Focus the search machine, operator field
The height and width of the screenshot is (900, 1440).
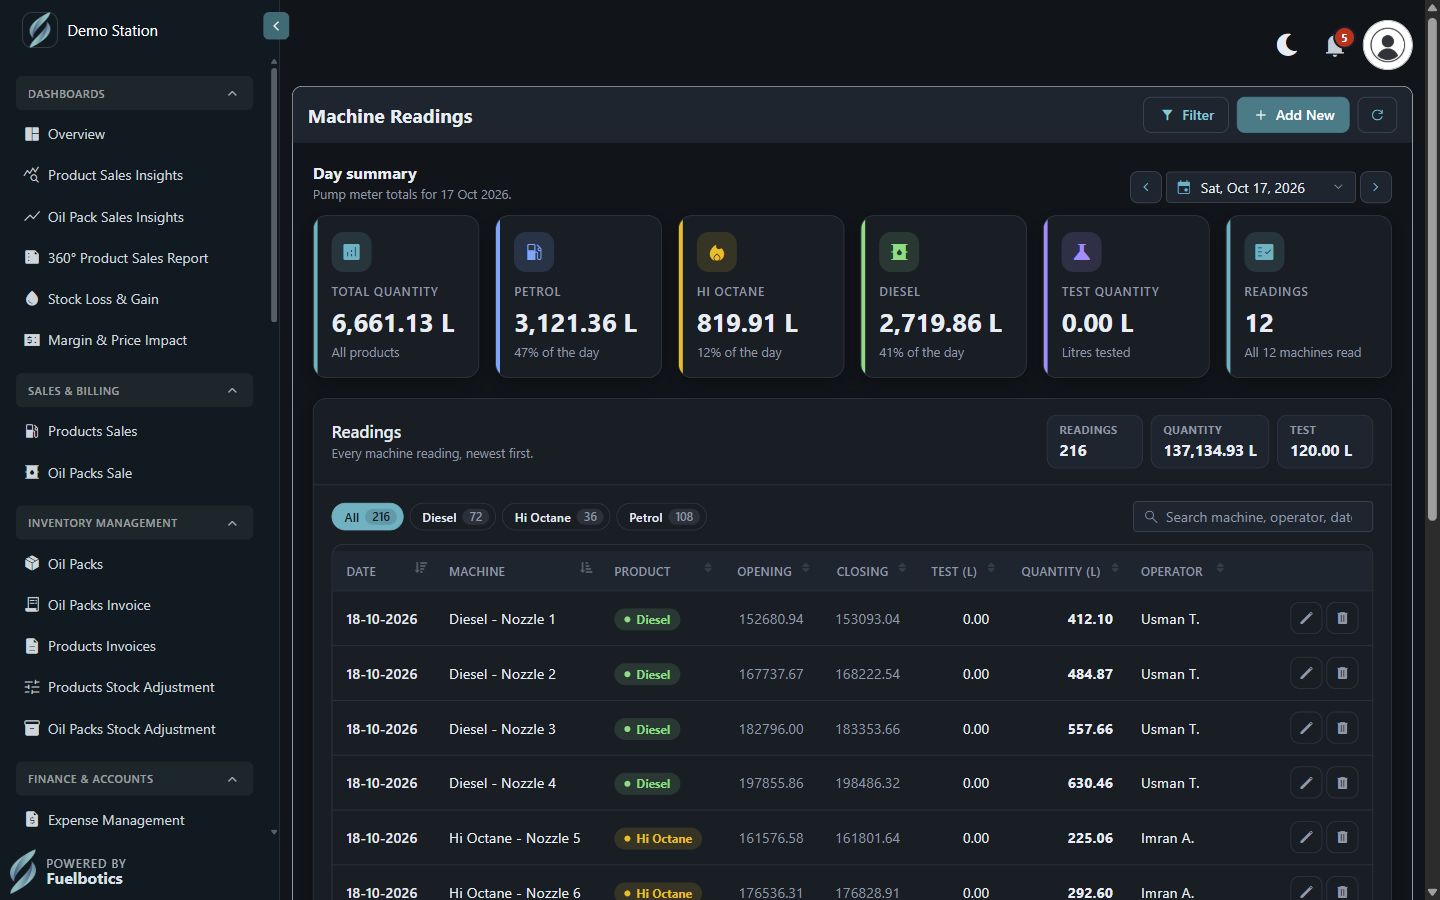[1253, 517]
